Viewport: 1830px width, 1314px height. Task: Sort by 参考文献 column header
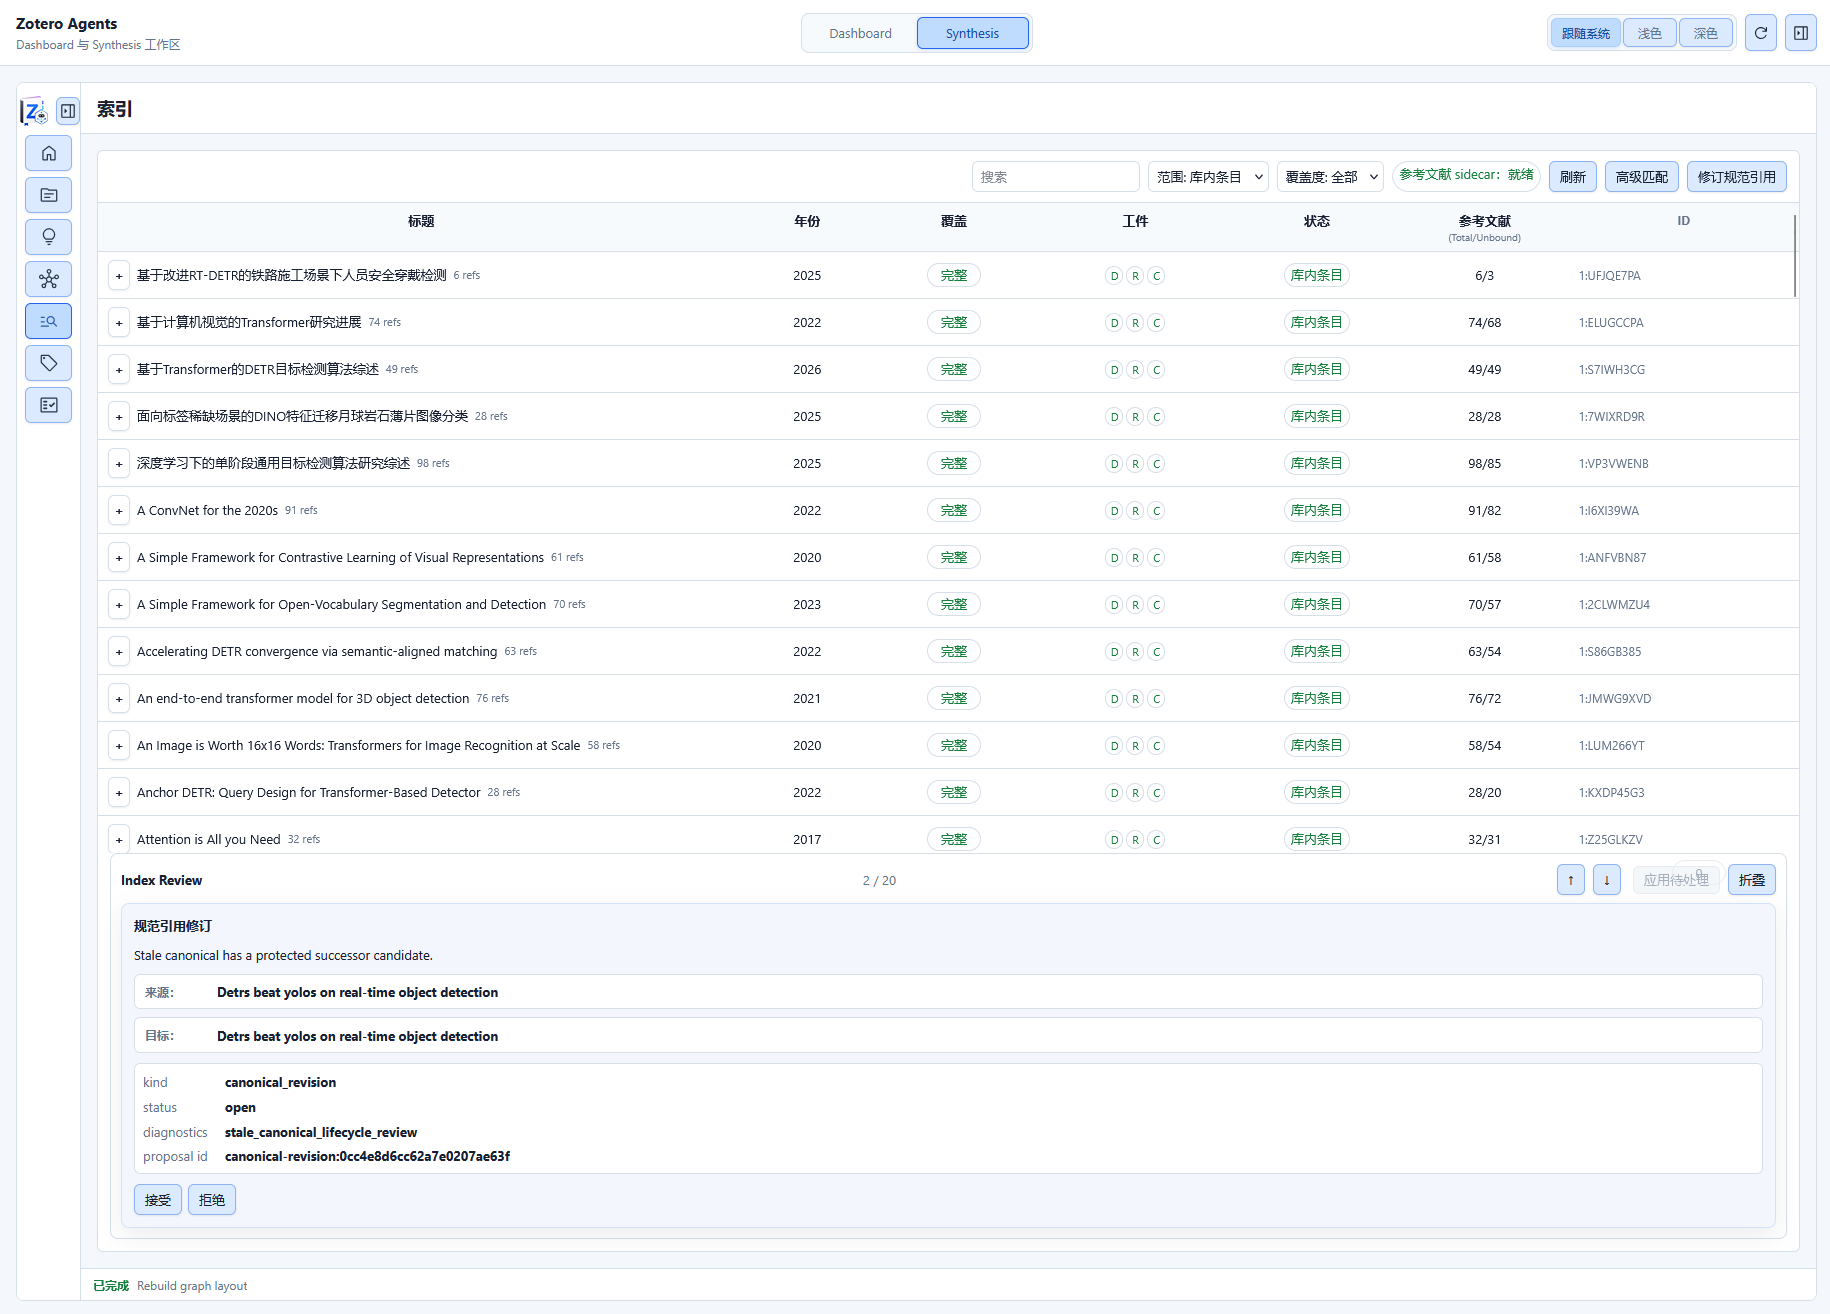1484,221
